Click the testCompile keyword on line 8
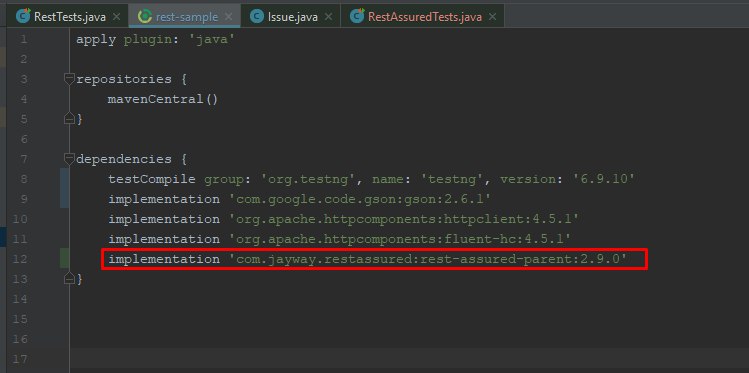 152,179
